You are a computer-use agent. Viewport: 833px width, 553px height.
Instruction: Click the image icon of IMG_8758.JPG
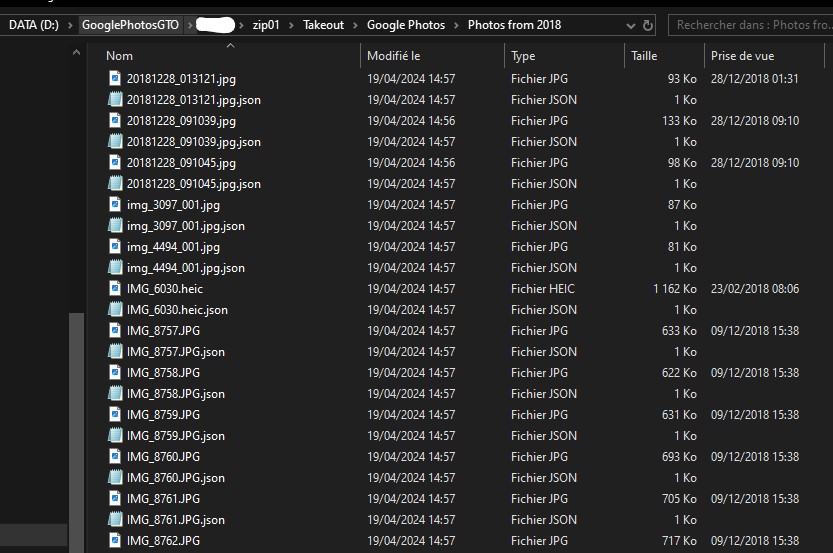pyautogui.click(x=115, y=372)
